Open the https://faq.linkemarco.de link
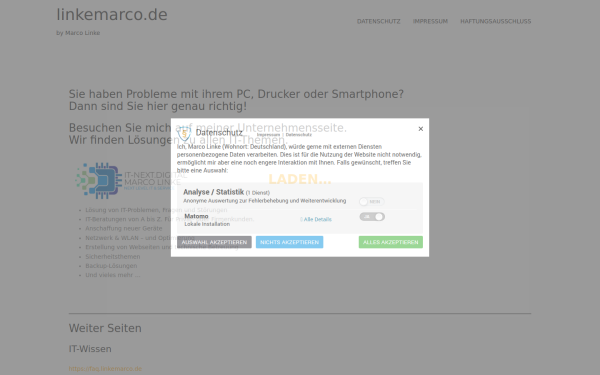The image size is (600, 375). coord(105,369)
